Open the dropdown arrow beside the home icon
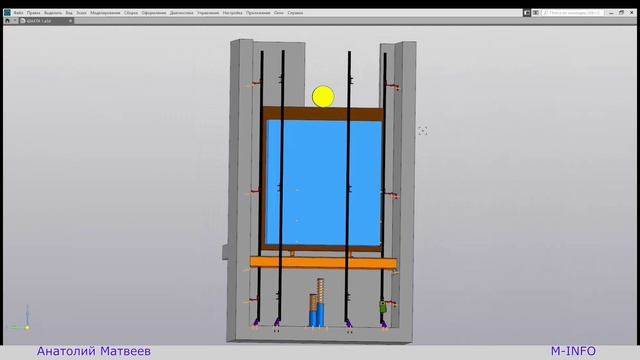 pyautogui.click(x=15, y=21)
